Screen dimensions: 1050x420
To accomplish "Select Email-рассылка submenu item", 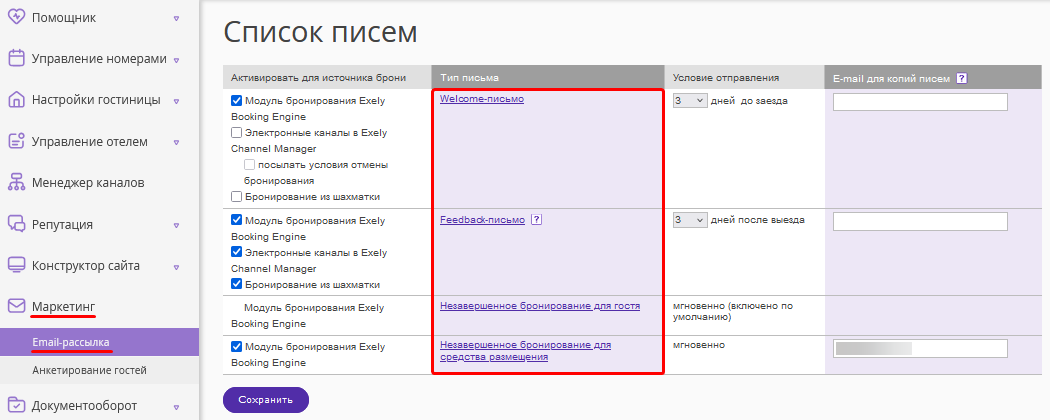I will tap(99, 342).
